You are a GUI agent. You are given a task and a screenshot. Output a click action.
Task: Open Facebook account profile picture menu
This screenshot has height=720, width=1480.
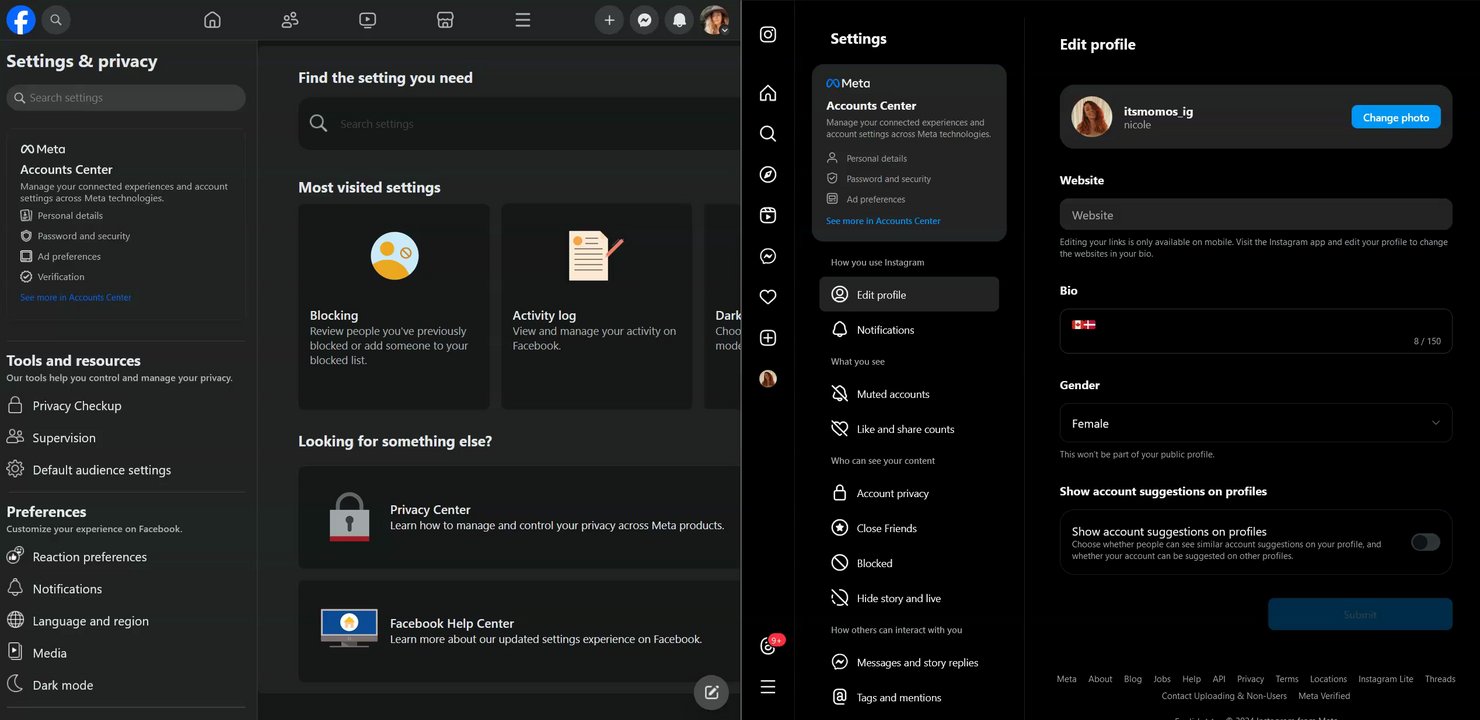tap(715, 20)
